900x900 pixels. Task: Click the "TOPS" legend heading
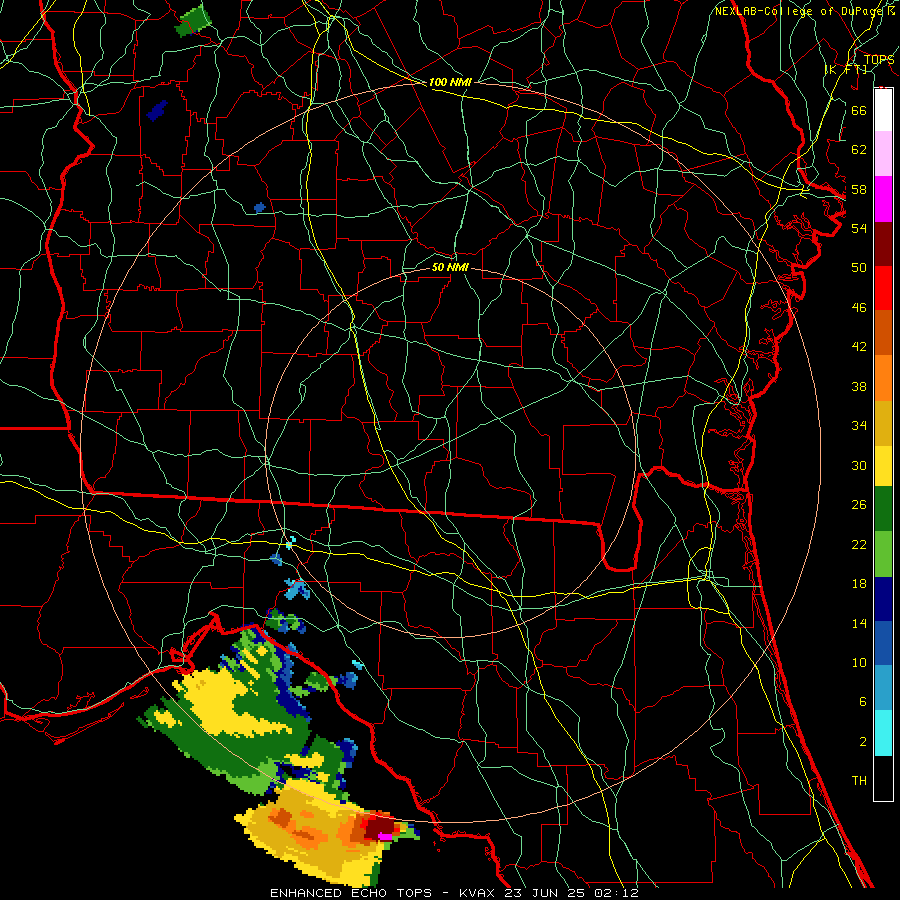[x=879, y=60]
